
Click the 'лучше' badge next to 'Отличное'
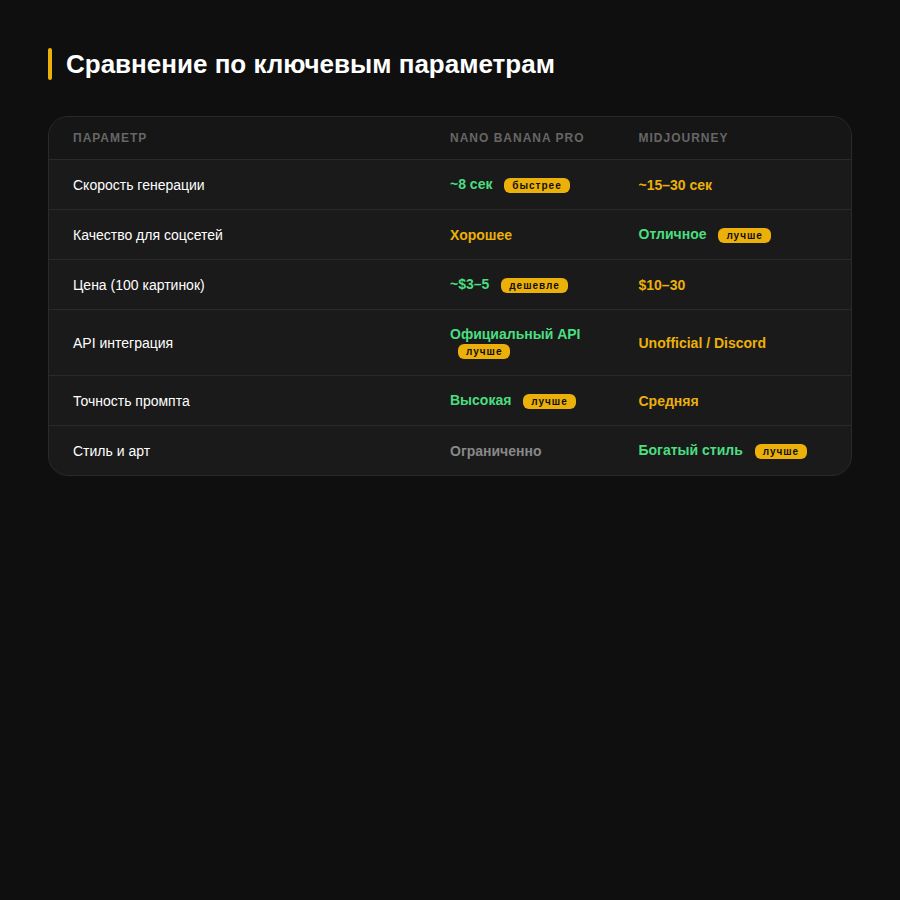click(744, 235)
